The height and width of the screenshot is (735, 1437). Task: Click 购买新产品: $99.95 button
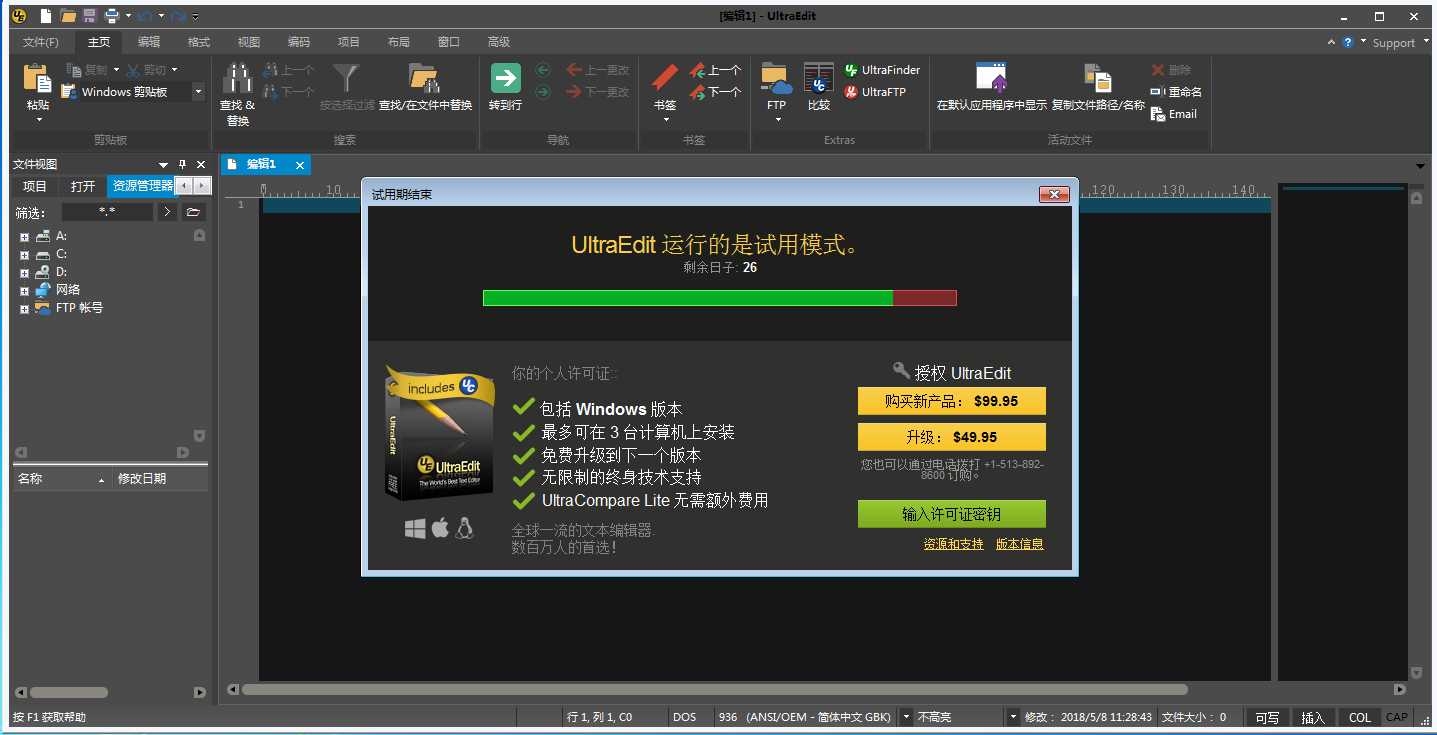click(952, 401)
